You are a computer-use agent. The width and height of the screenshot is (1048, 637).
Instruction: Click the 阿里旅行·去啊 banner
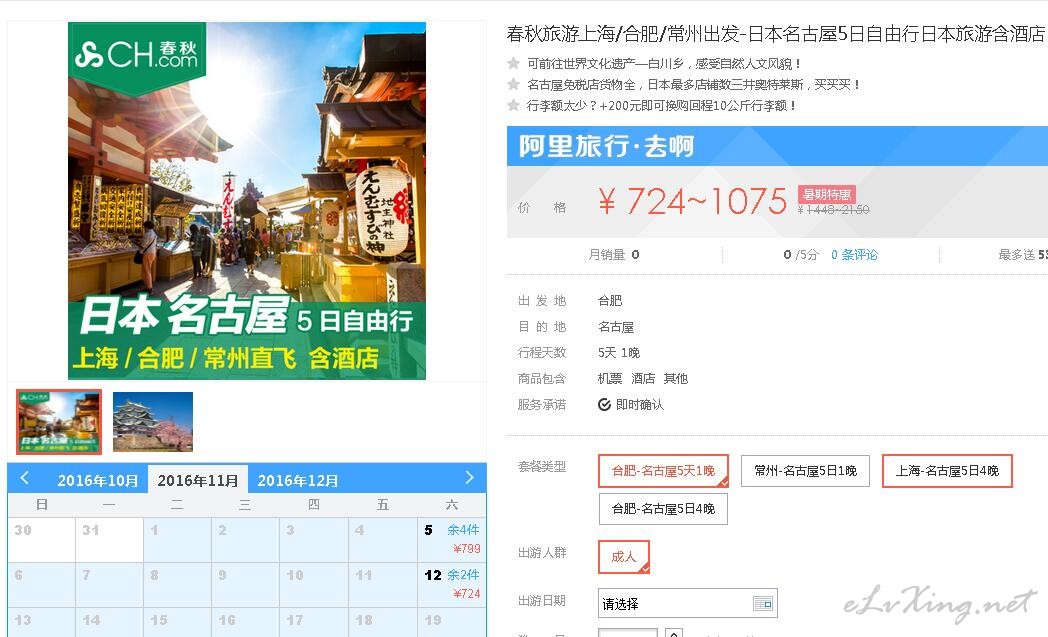[777, 146]
